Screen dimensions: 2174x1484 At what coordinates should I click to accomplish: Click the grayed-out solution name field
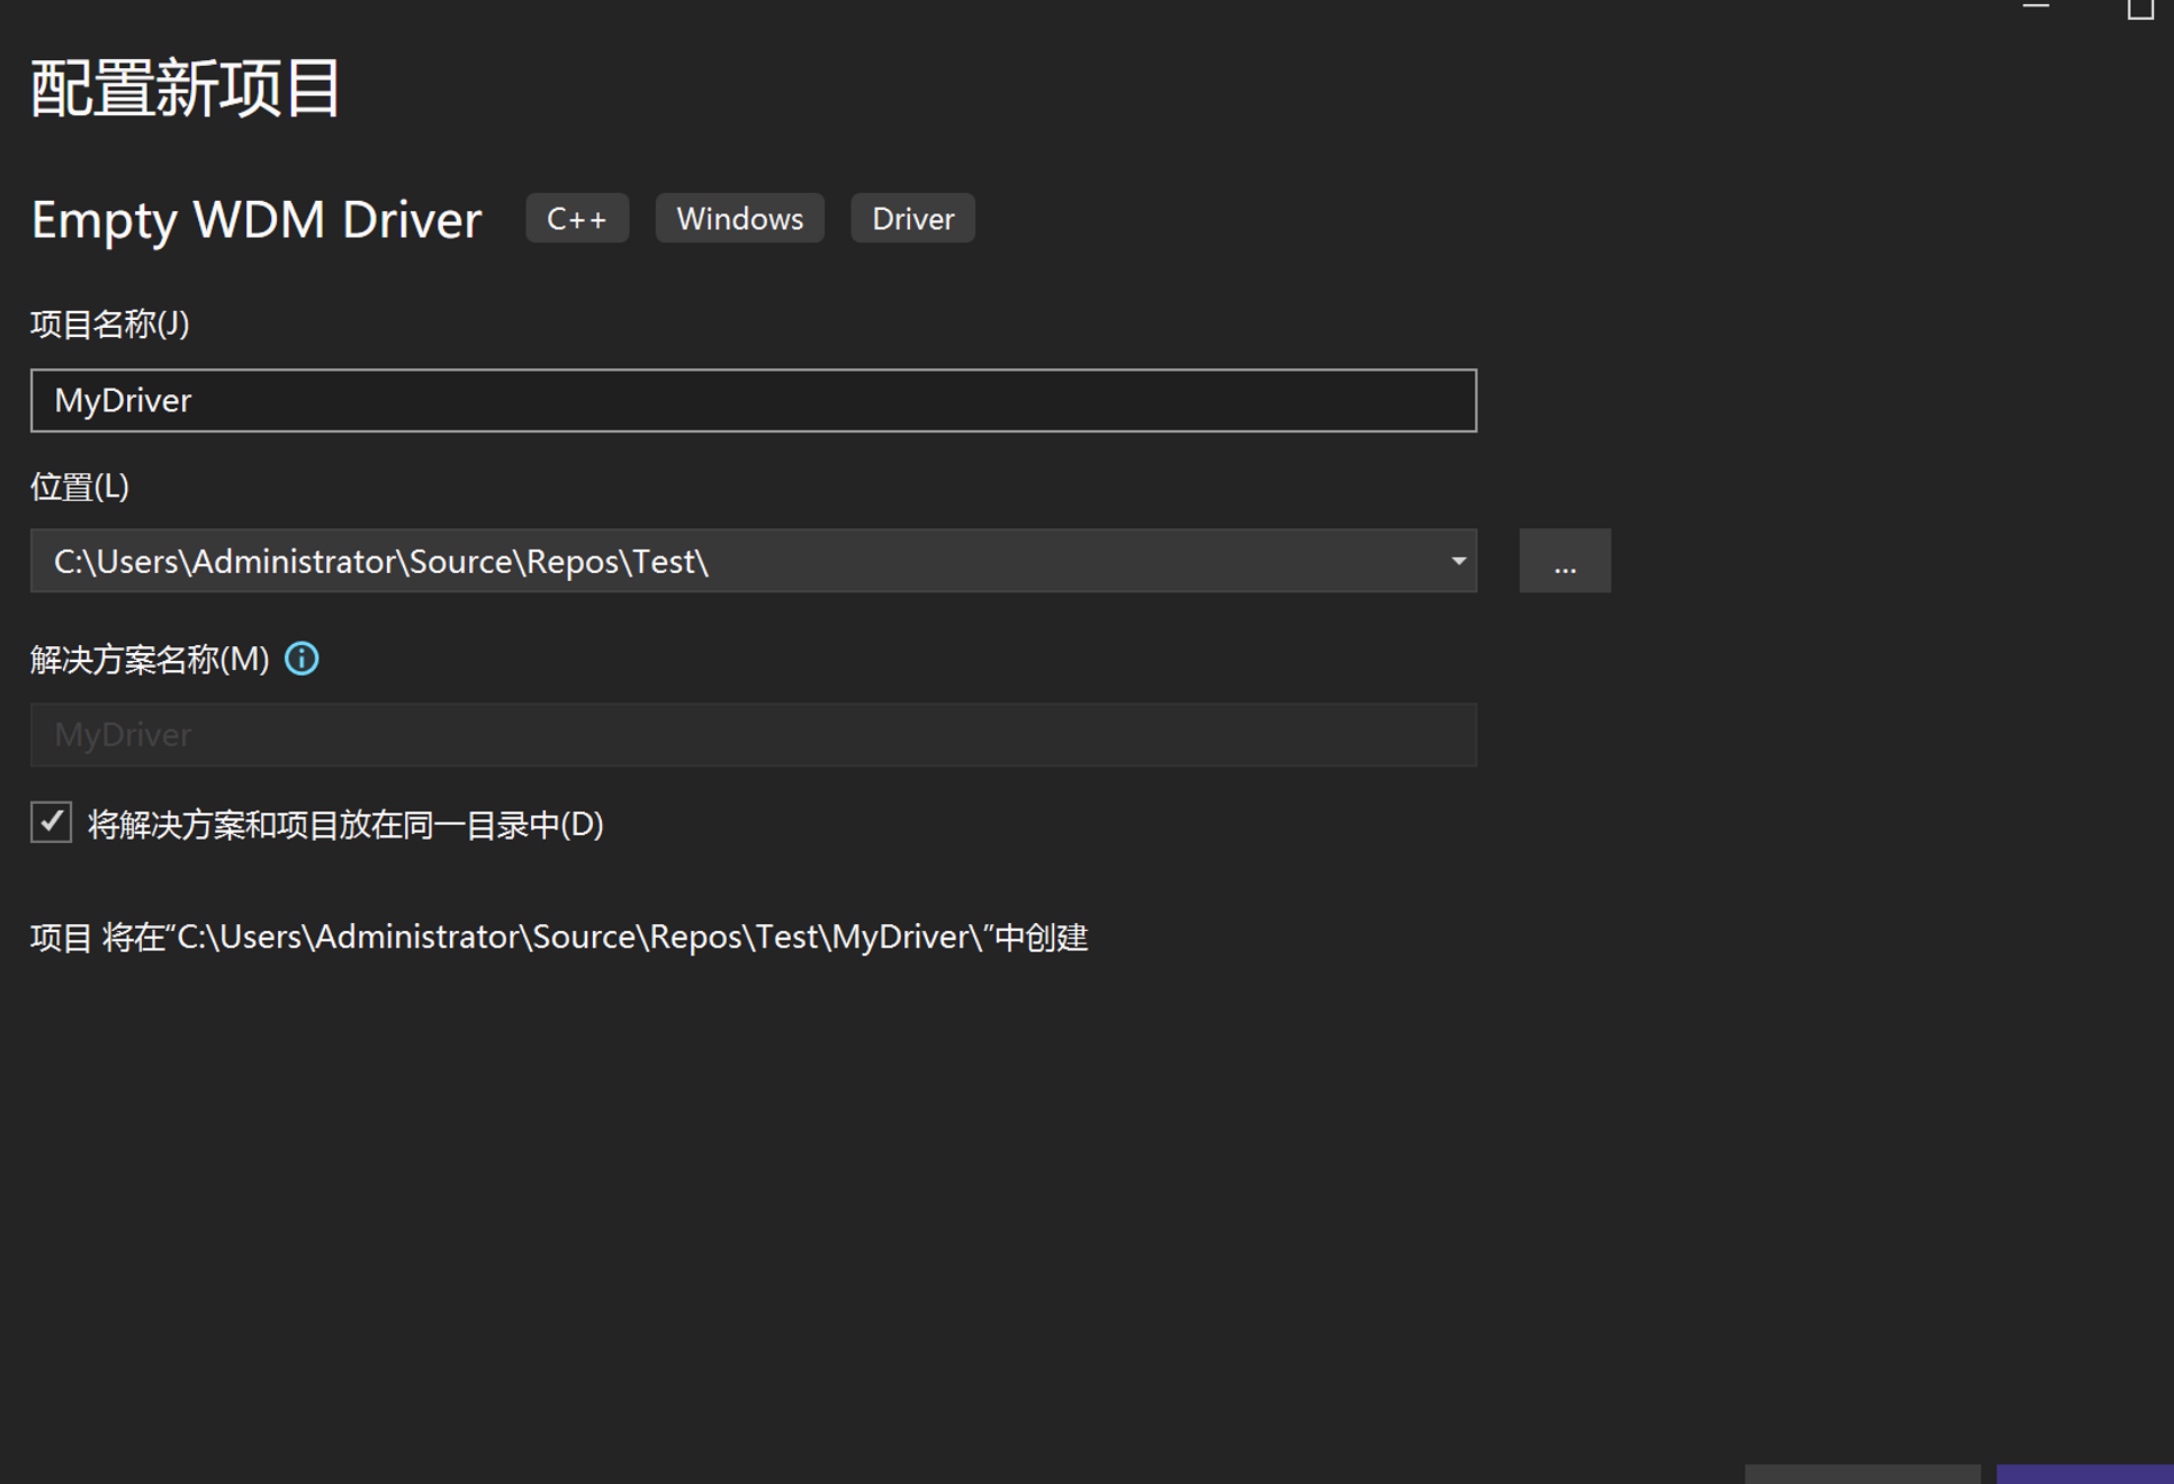point(752,735)
